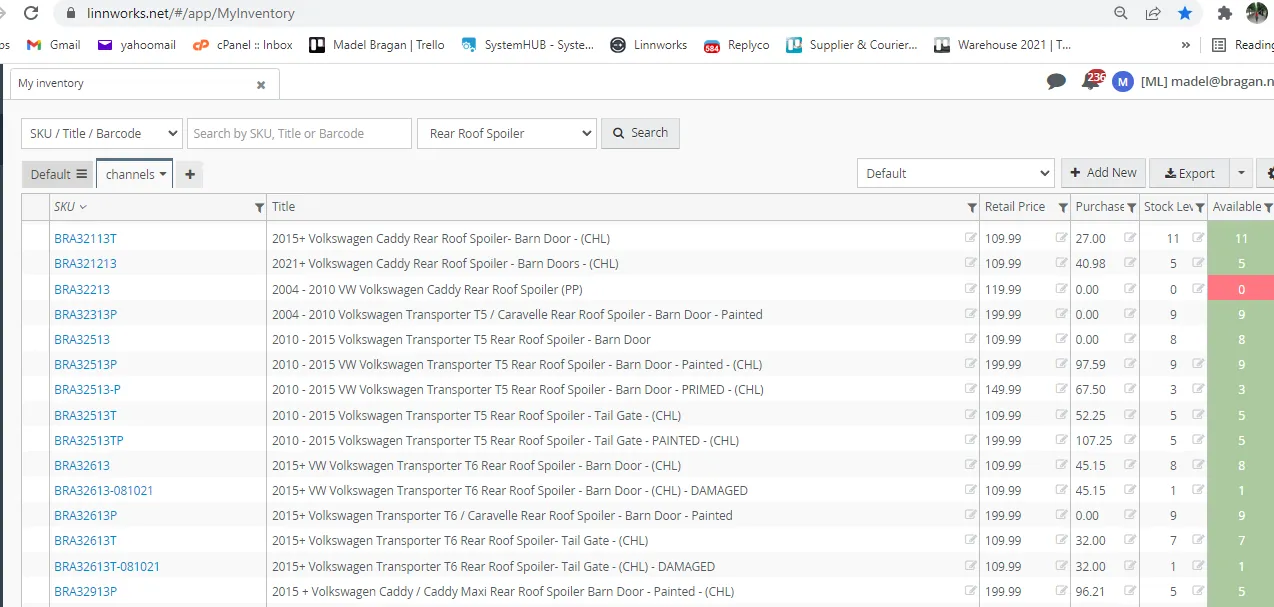Edit title of BRA32913P row
Viewport: 1274px width, 607px height.
pos(970,590)
